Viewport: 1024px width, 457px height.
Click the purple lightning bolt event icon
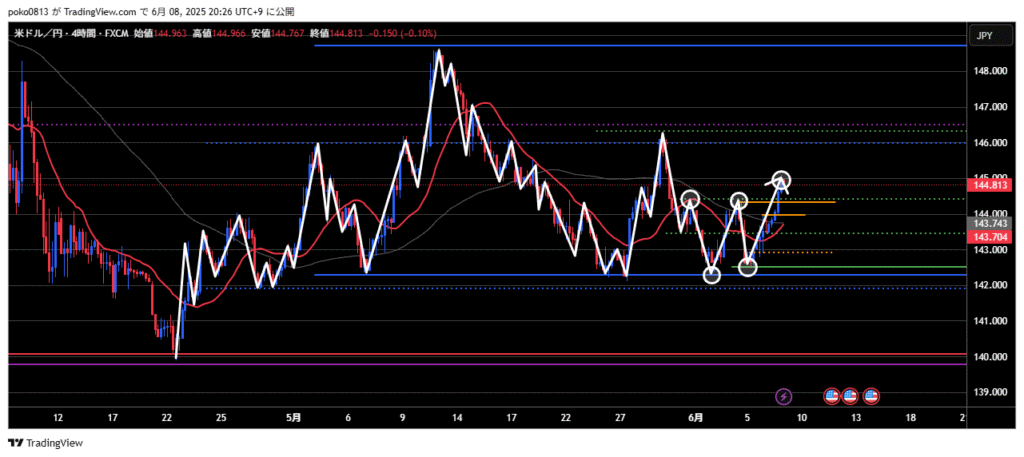[784, 397]
